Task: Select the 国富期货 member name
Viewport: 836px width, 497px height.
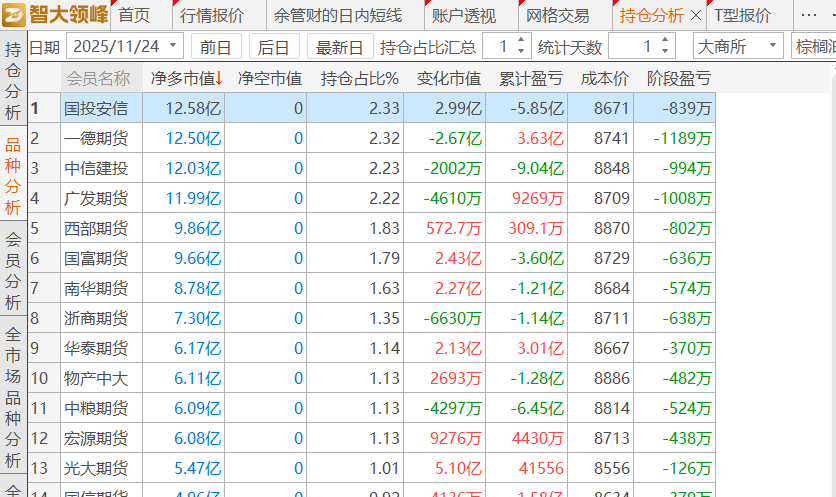Action: (x=96, y=258)
